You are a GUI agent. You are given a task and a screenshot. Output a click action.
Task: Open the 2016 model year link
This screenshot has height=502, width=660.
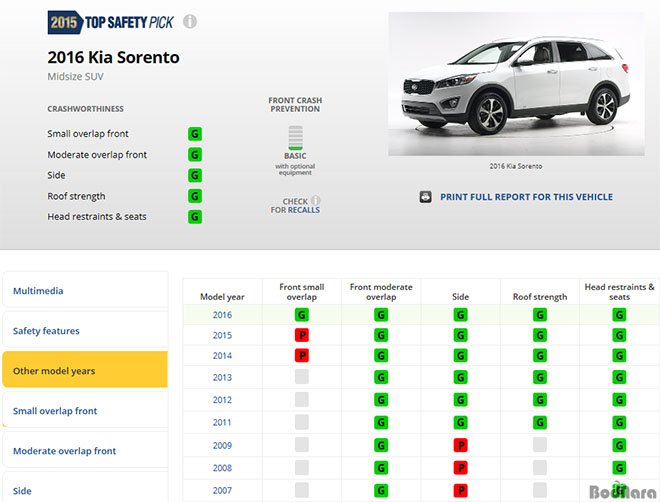[222, 315]
